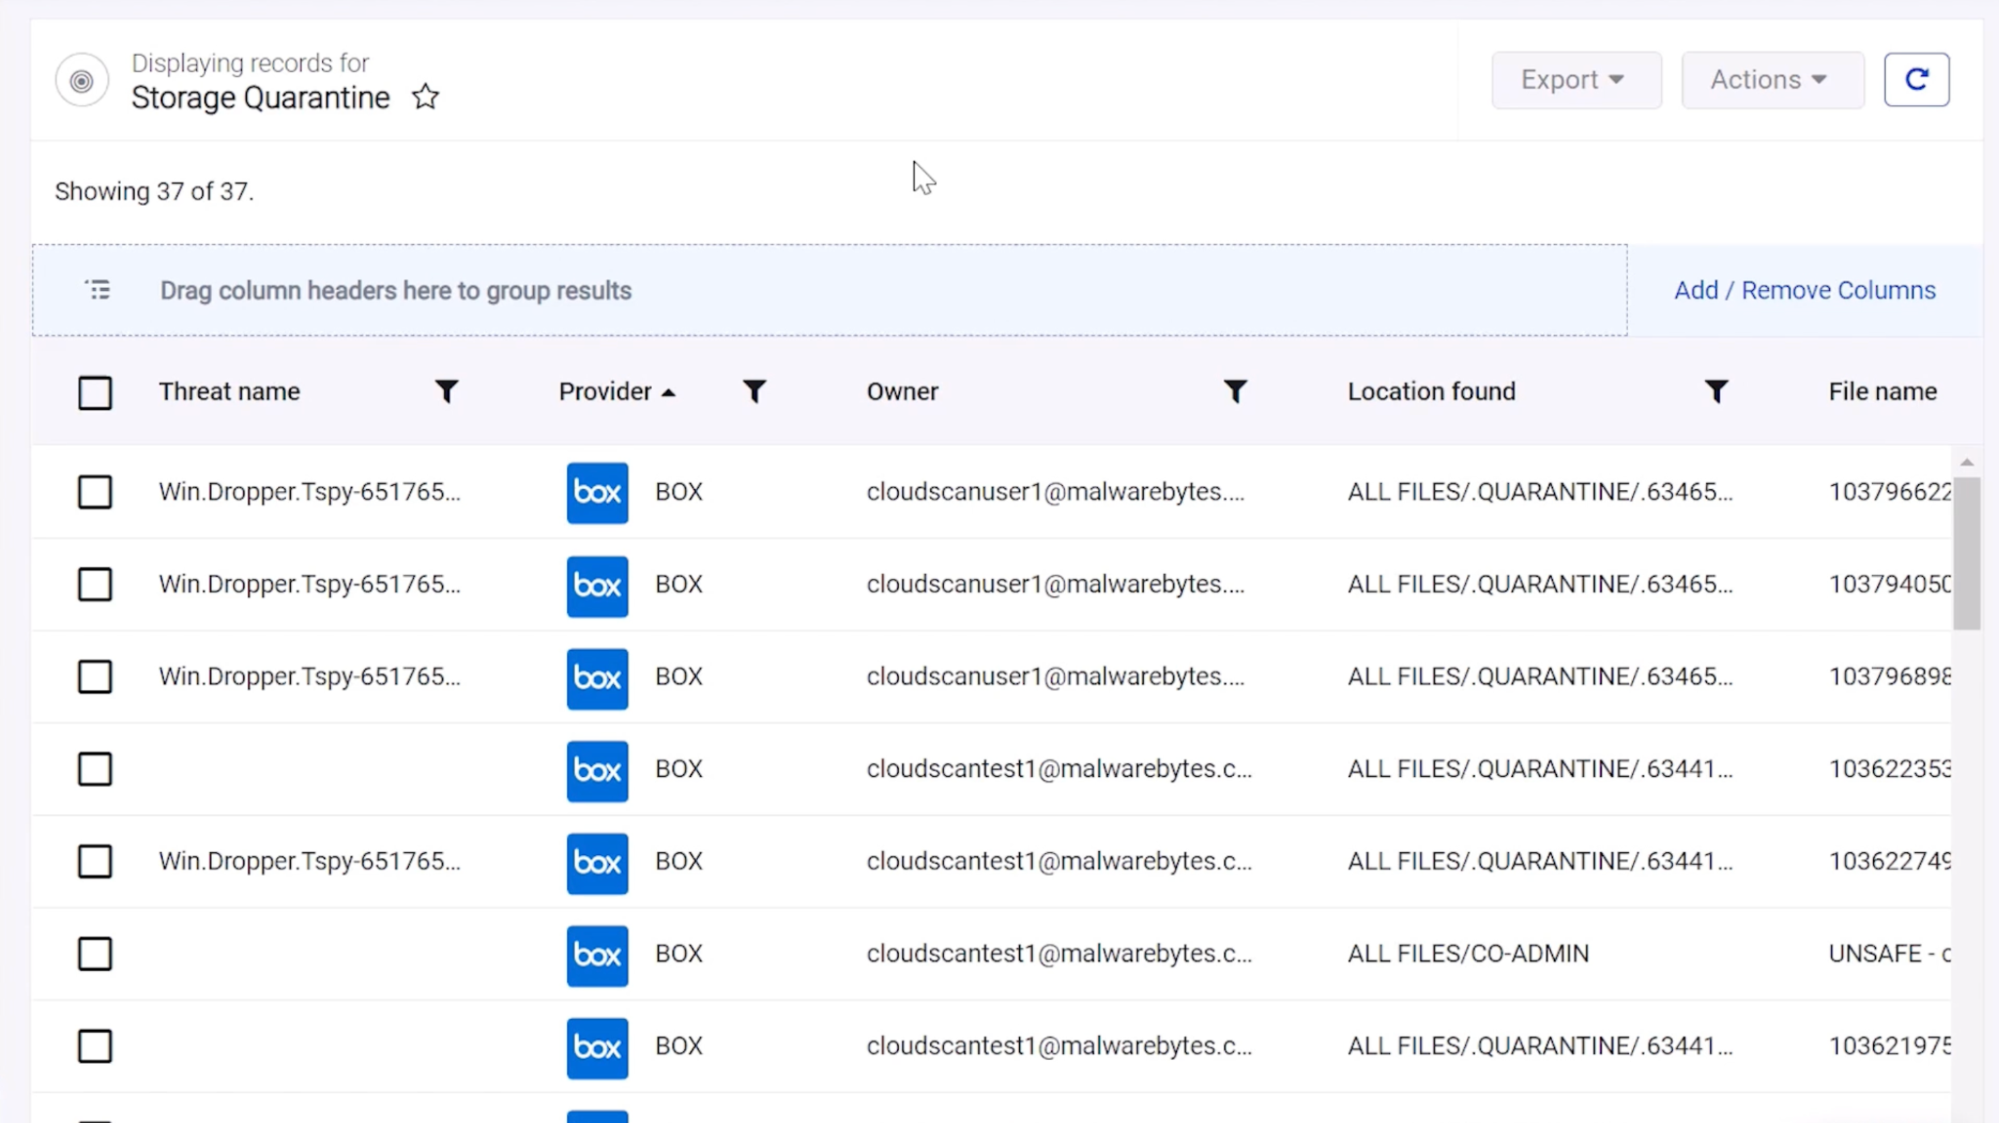Open the Provider column filter icon
This screenshot has height=1124, width=1999.
tap(754, 392)
